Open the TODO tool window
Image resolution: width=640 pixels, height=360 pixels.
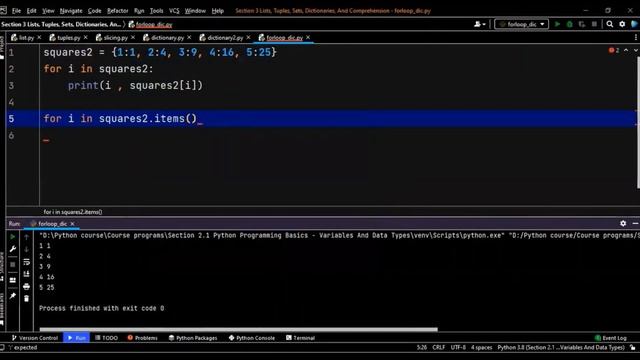(x=107, y=338)
